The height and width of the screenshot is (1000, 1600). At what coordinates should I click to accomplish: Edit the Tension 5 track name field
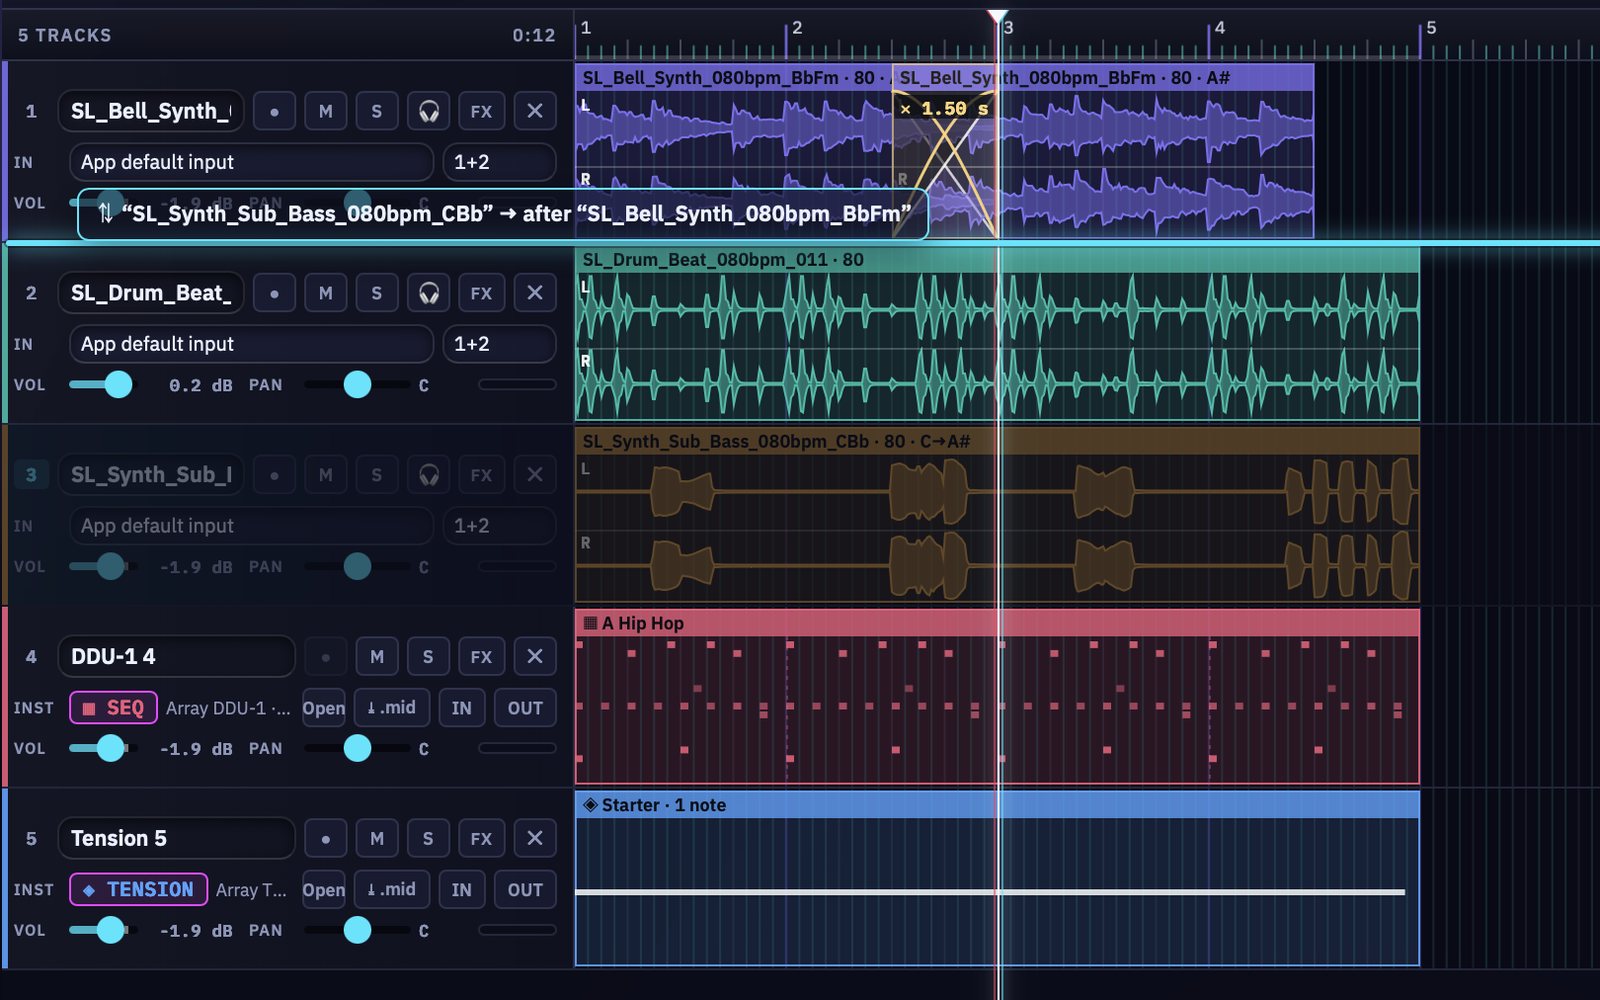(176, 839)
